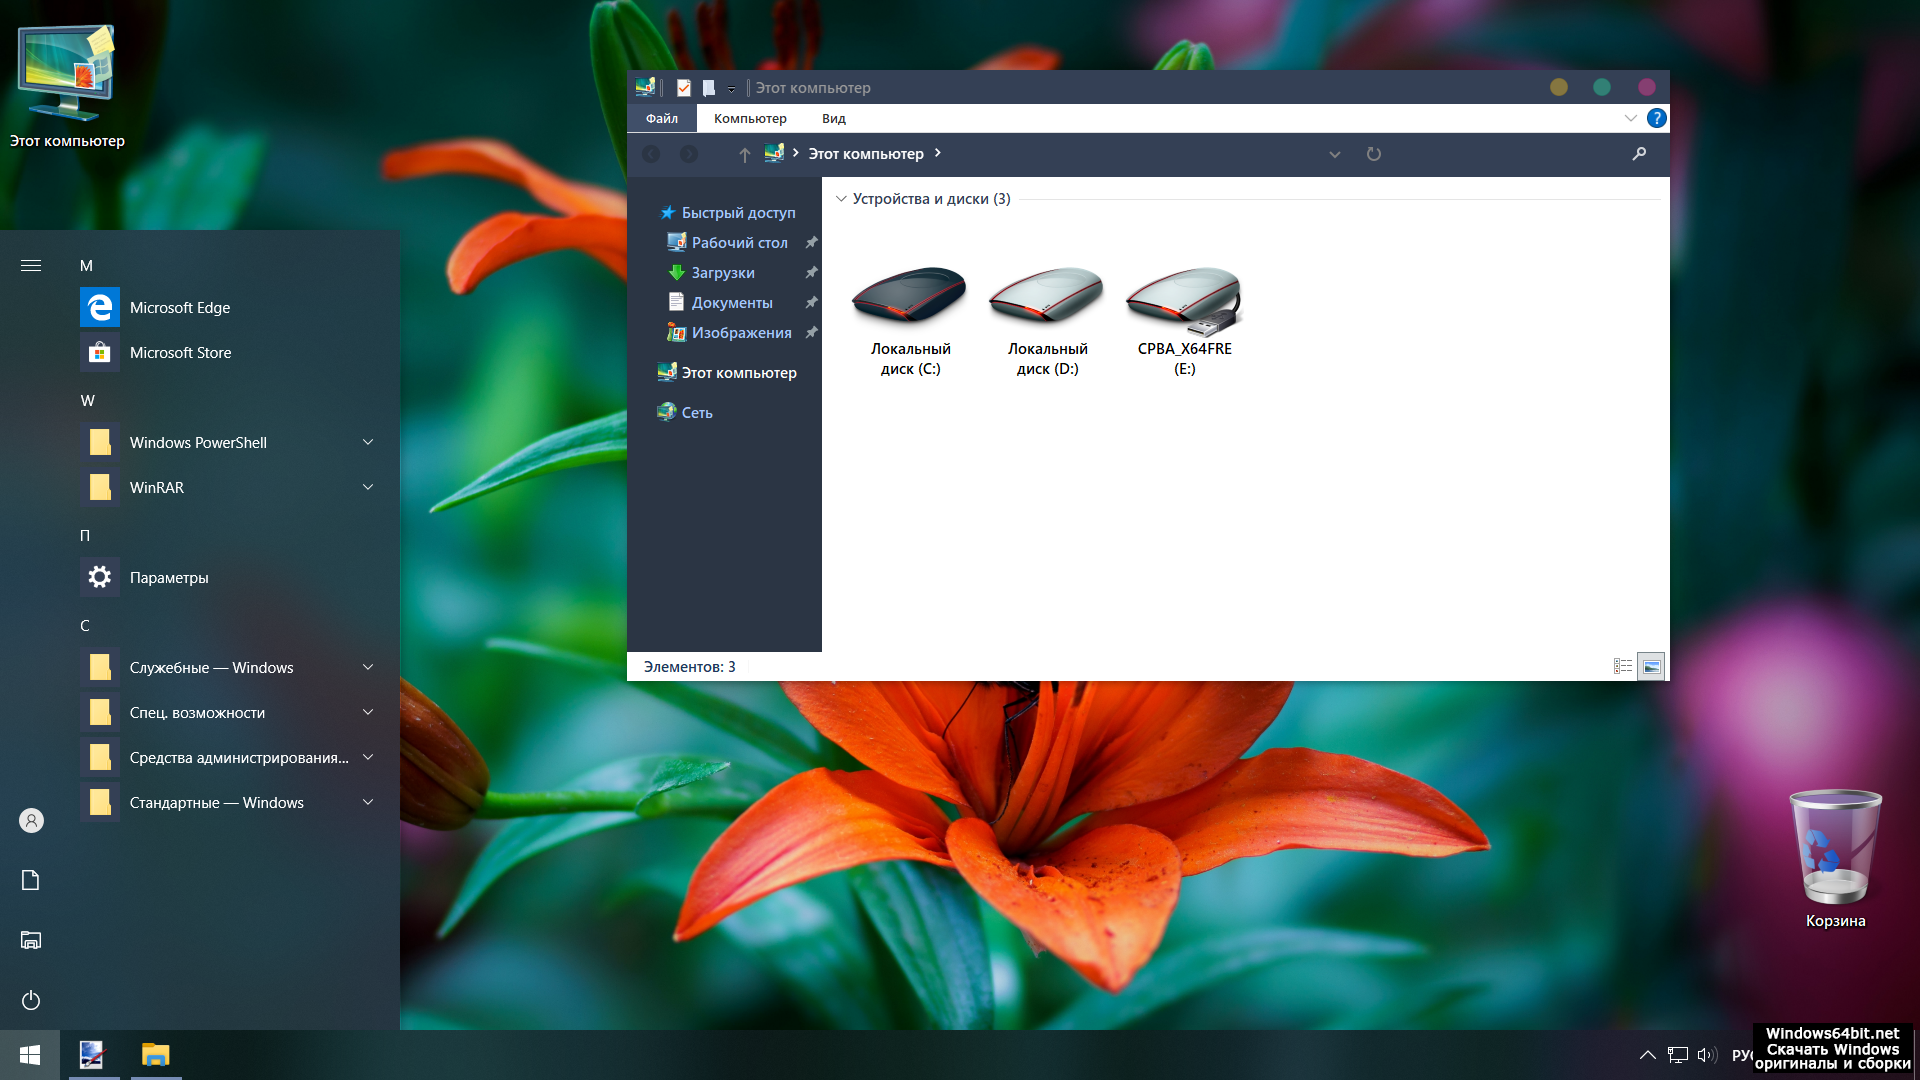
Task: Click the up-arrow navigation icon
Action: (744, 154)
